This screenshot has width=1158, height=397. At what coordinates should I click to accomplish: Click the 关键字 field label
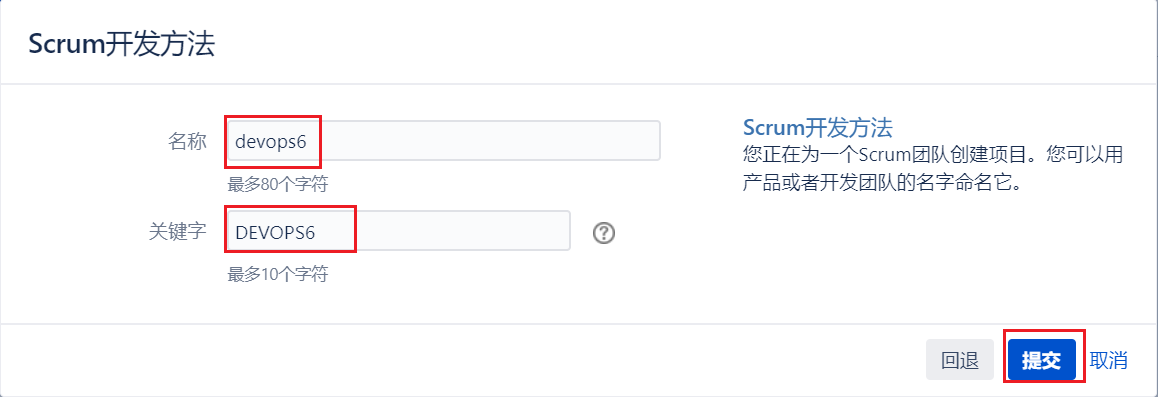tap(178, 231)
